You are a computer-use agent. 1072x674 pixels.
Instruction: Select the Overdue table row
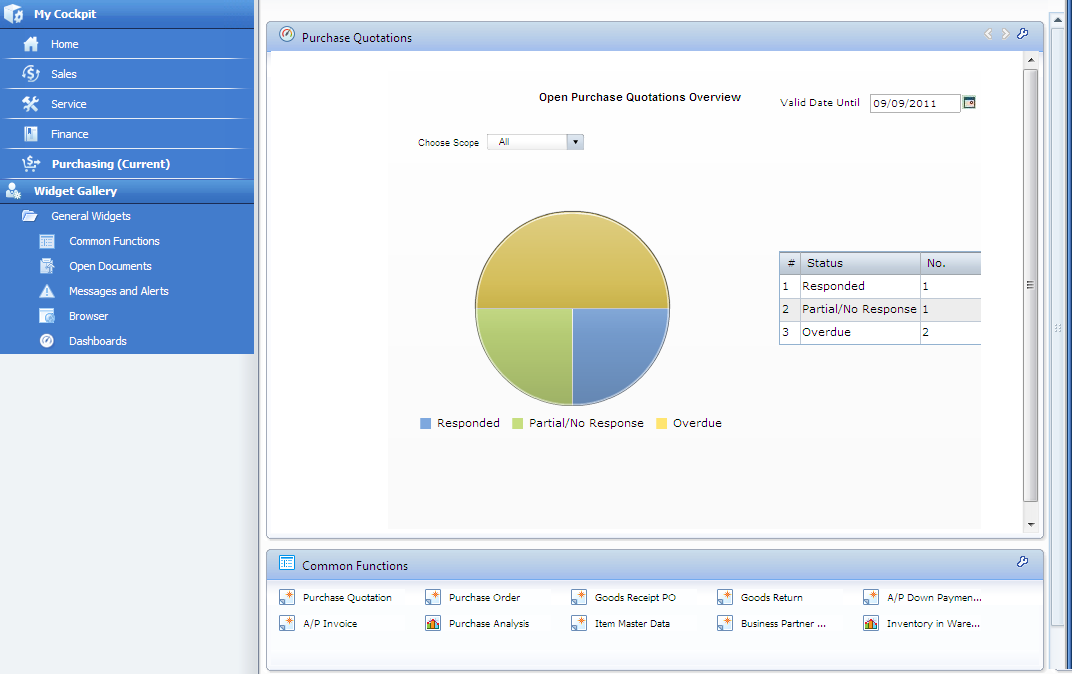[880, 332]
